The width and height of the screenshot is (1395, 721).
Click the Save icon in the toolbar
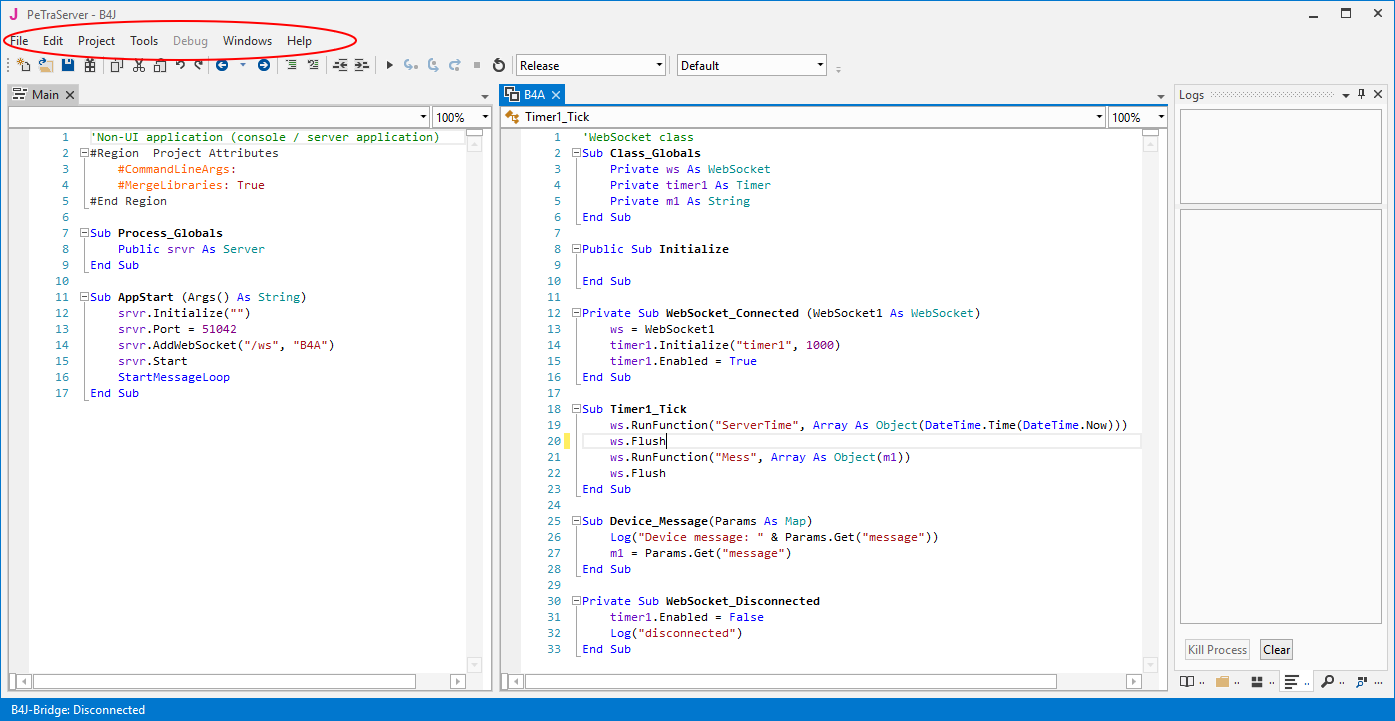click(x=68, y=65)
